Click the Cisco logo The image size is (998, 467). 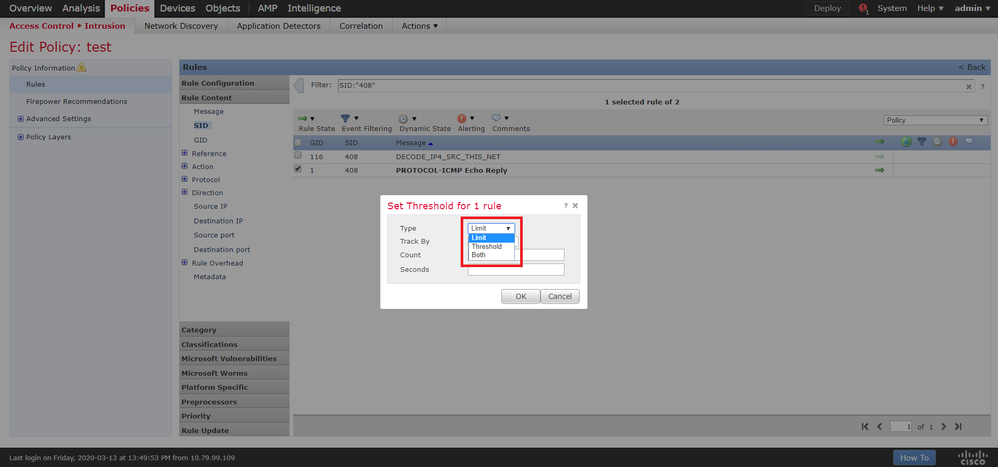pos(971,457)
